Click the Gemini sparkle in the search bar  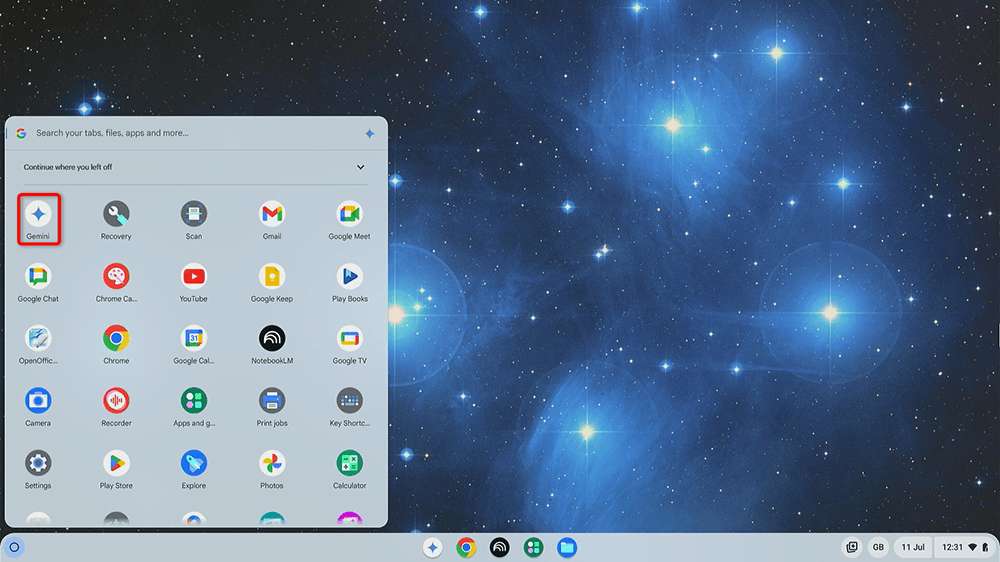370,133
